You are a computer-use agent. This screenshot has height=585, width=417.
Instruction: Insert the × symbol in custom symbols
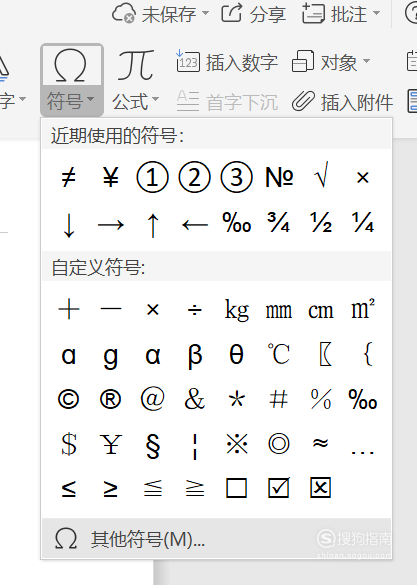click(x=153, y=310)
